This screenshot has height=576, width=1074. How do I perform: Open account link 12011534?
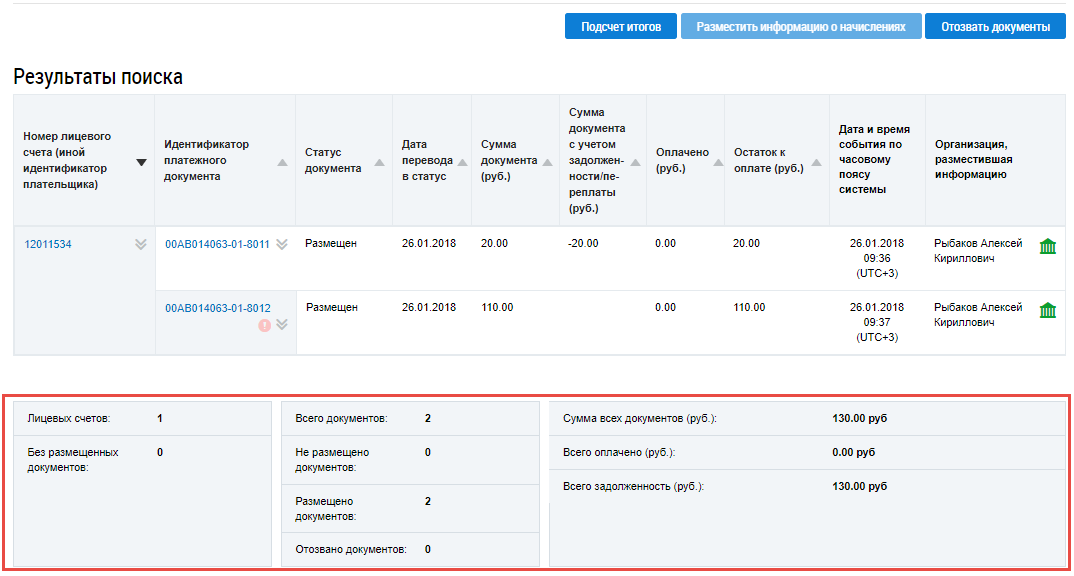pyautogui.click(x=48, y=244)
